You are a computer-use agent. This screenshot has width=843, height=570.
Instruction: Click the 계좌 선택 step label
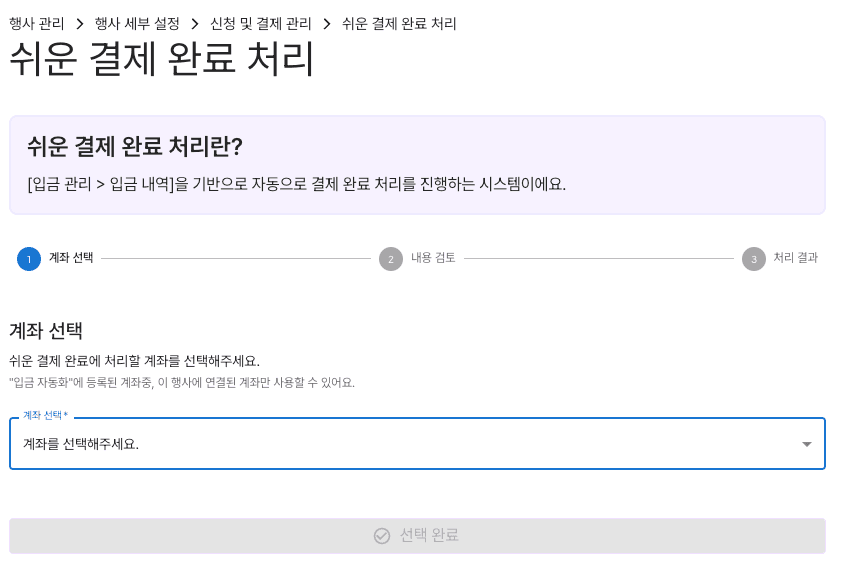click(71, 258)
